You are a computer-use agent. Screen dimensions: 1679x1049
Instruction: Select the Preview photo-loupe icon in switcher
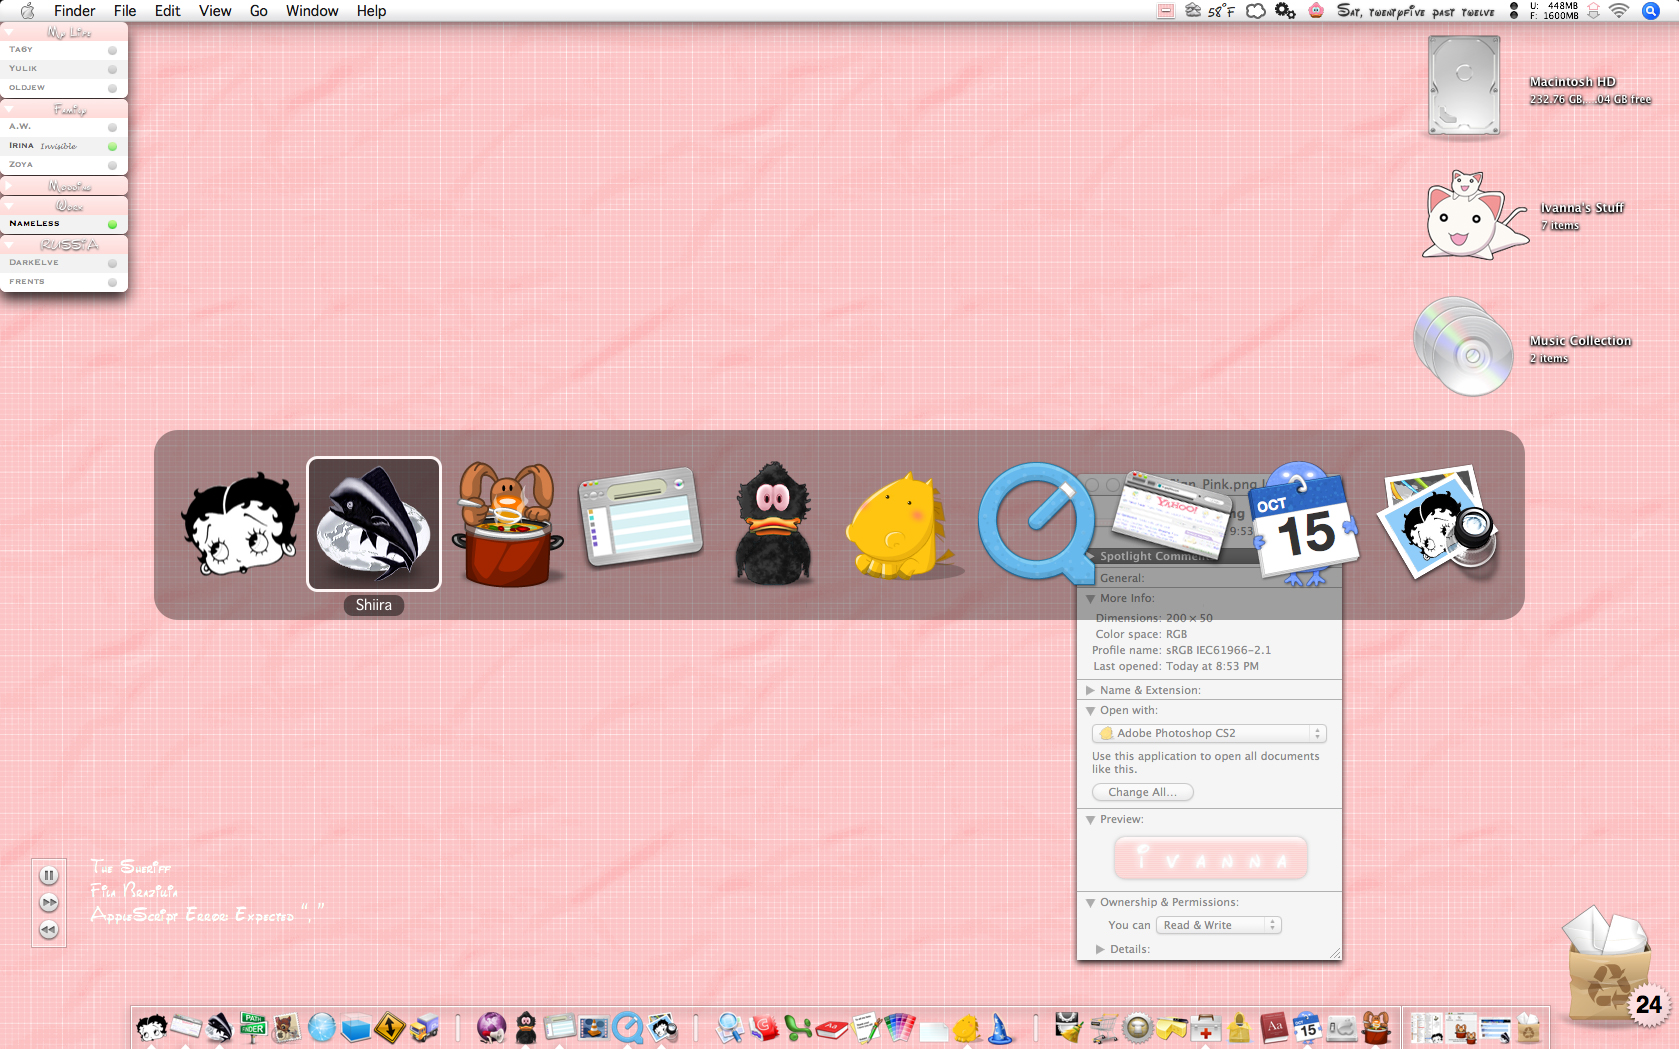pyautogui.click(x=1437, y=522)
